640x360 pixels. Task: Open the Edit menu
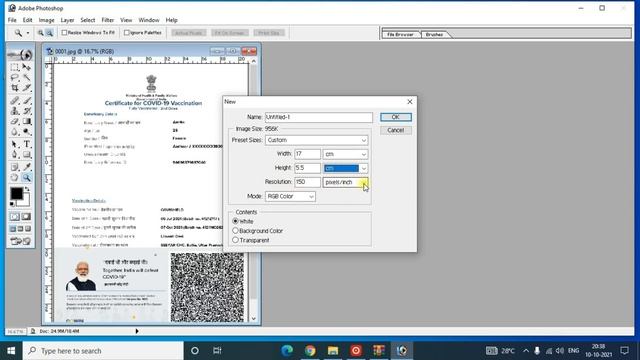[27, 20]
